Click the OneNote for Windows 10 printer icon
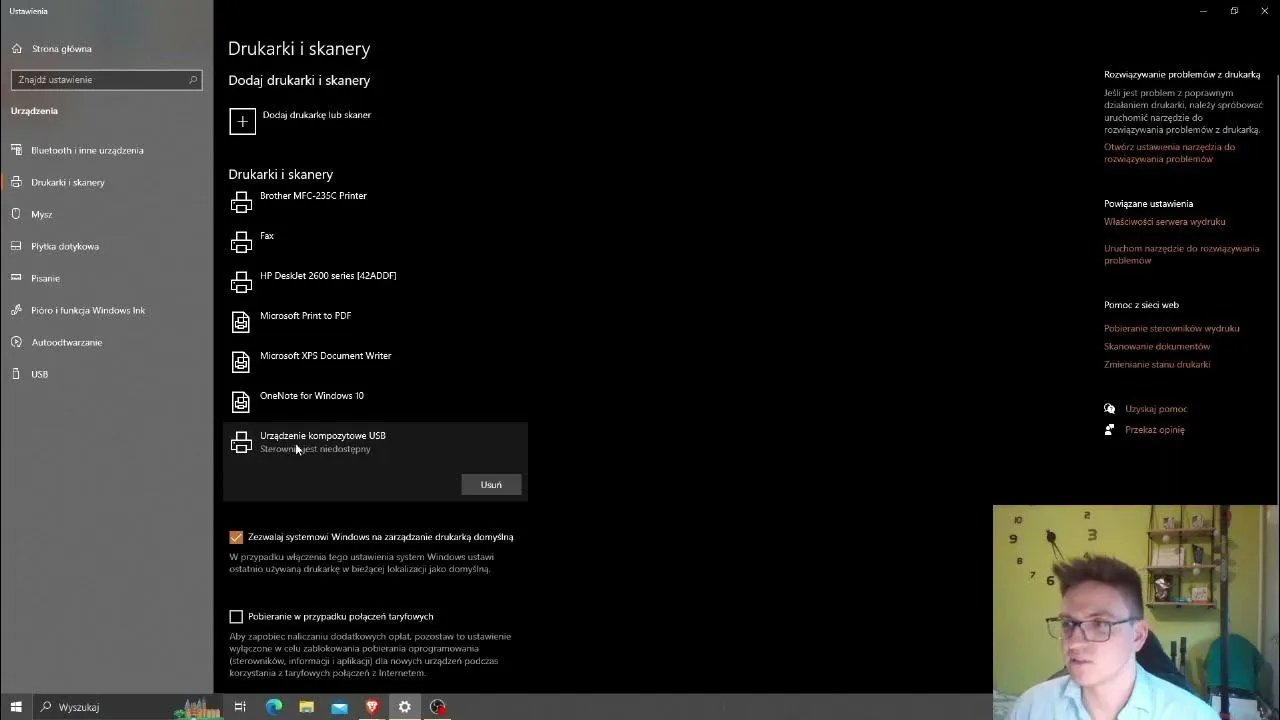 (241, 401)
